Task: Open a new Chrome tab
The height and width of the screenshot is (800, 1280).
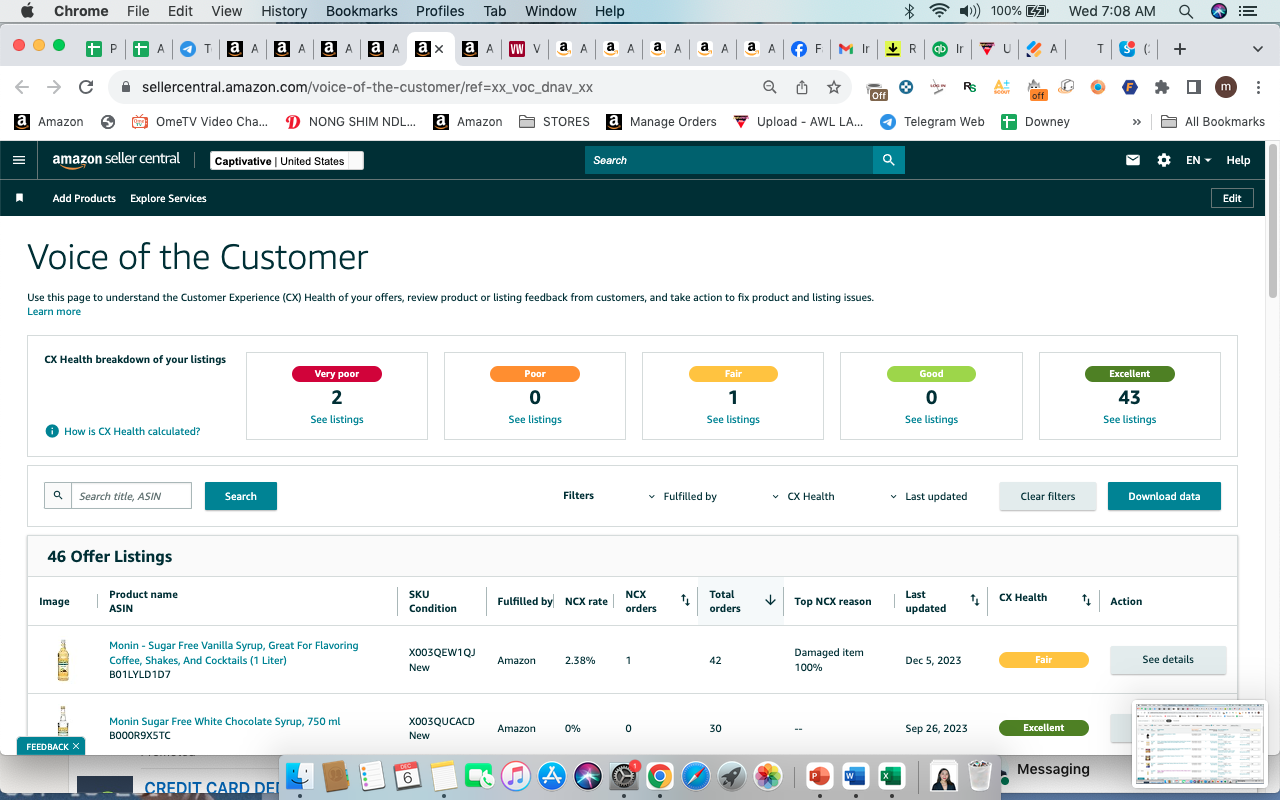Action: tap(1180, 49)
